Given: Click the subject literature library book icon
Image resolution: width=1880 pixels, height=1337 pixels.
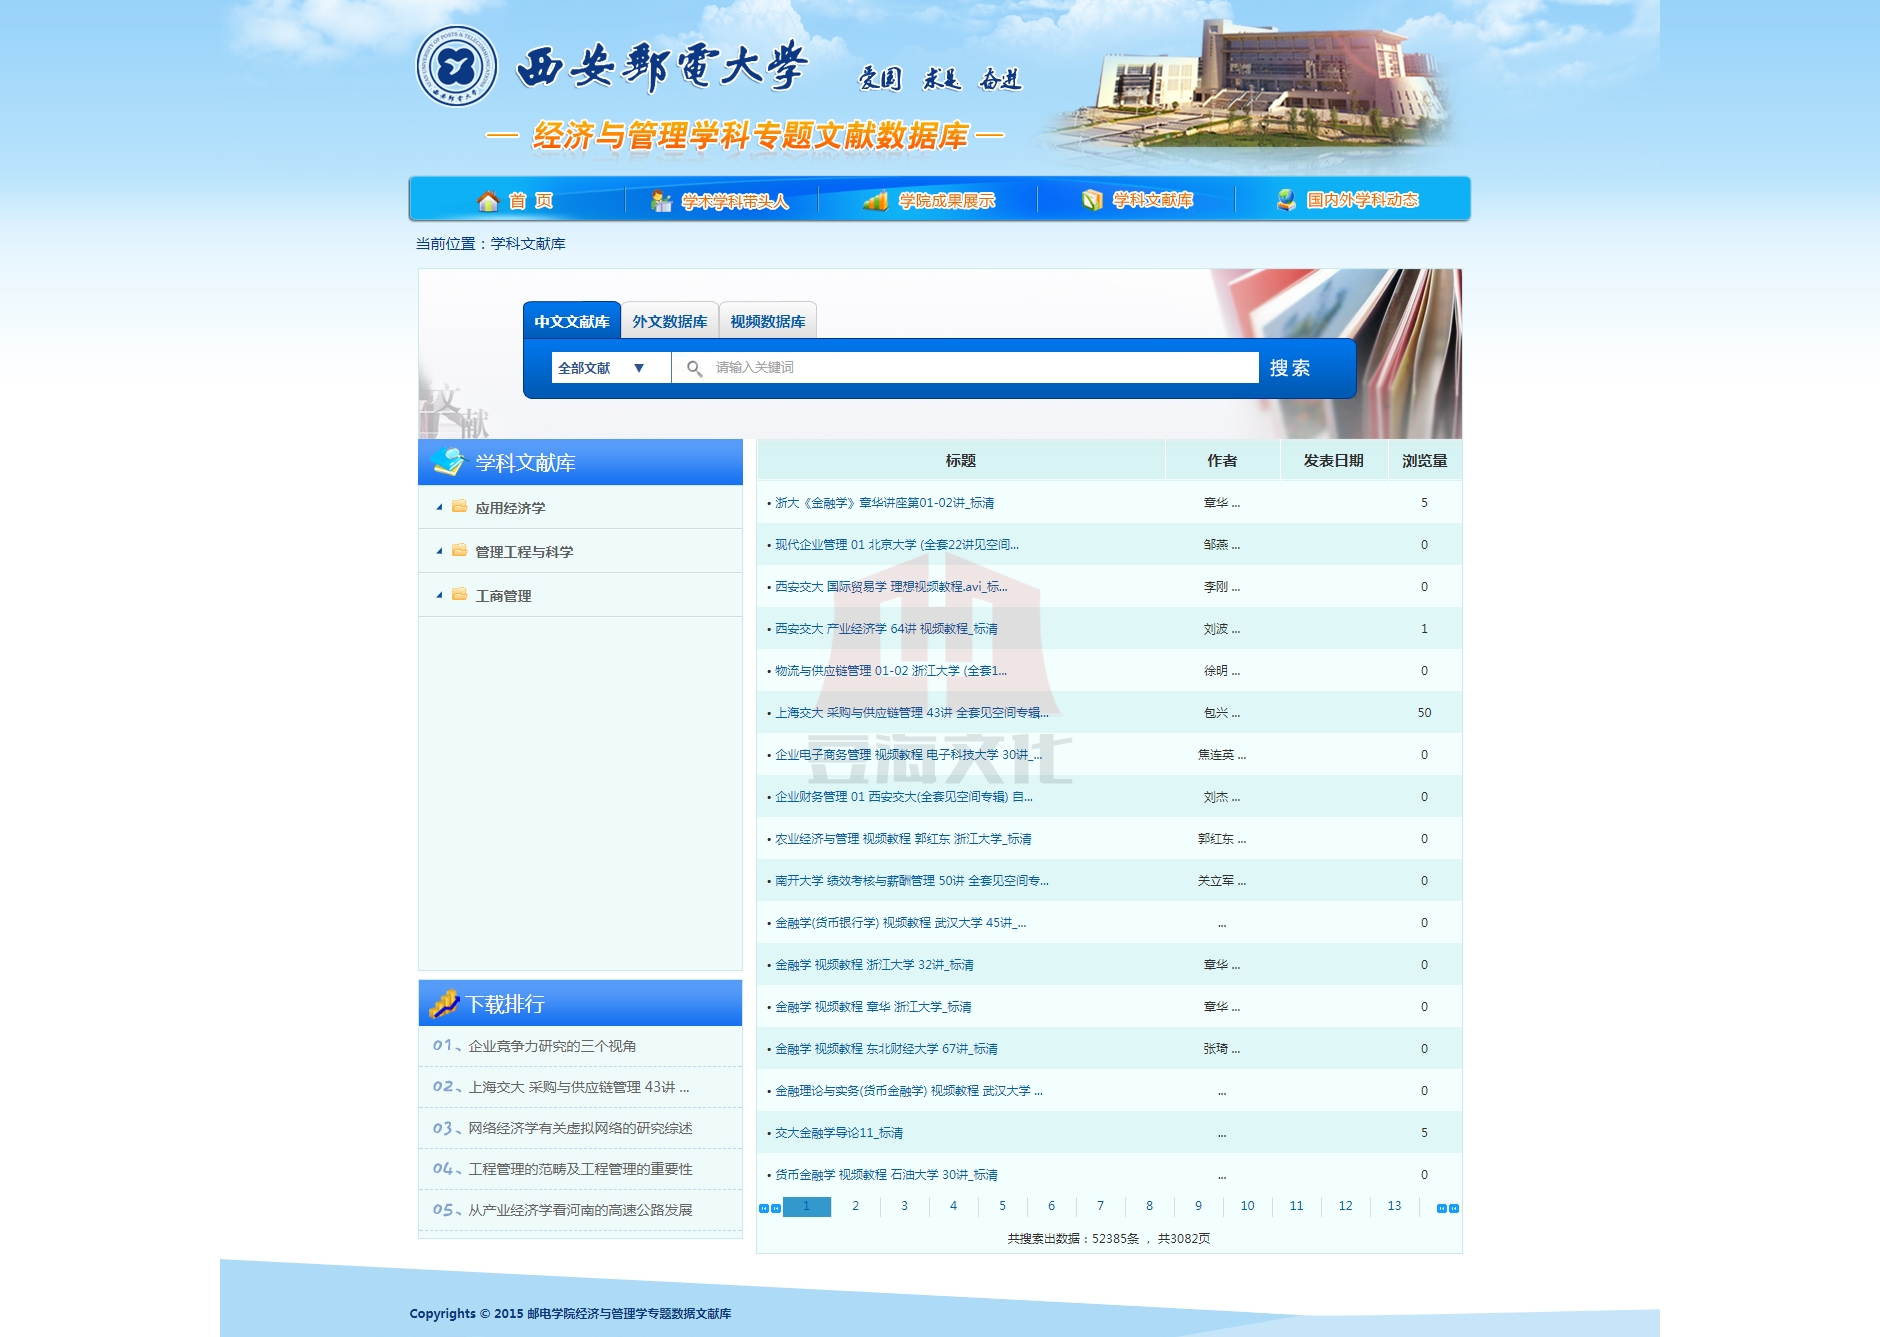Looking at the screenshot, I should 1092,200.
